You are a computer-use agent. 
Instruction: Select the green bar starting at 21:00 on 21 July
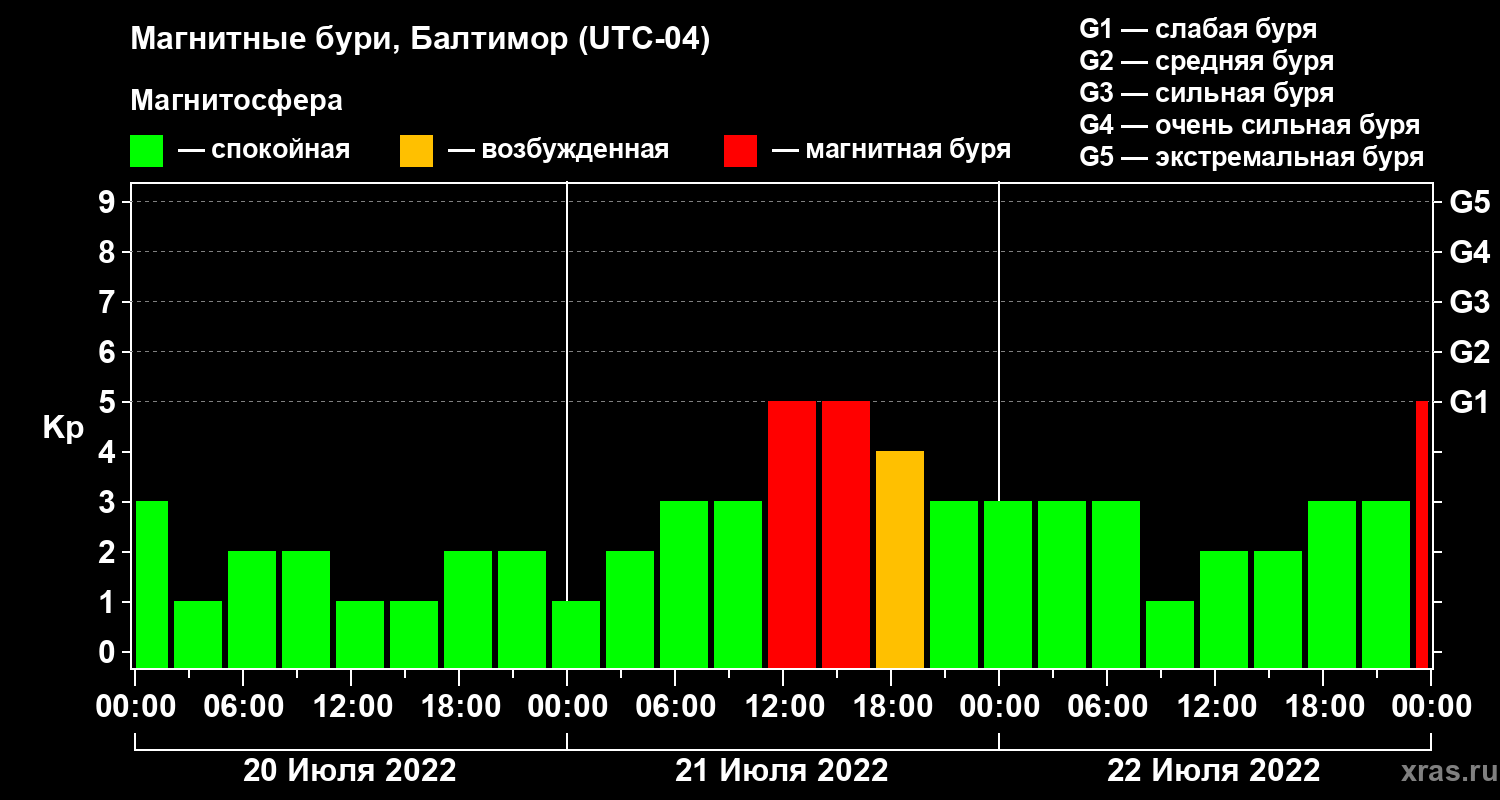click(x=954, y=585)
